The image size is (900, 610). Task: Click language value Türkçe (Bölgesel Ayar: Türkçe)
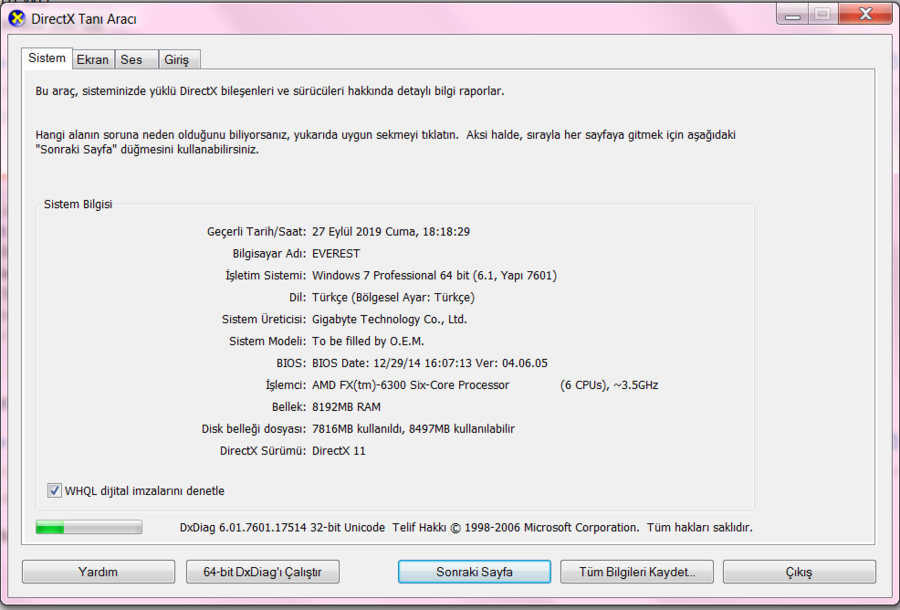click(393, 297)
